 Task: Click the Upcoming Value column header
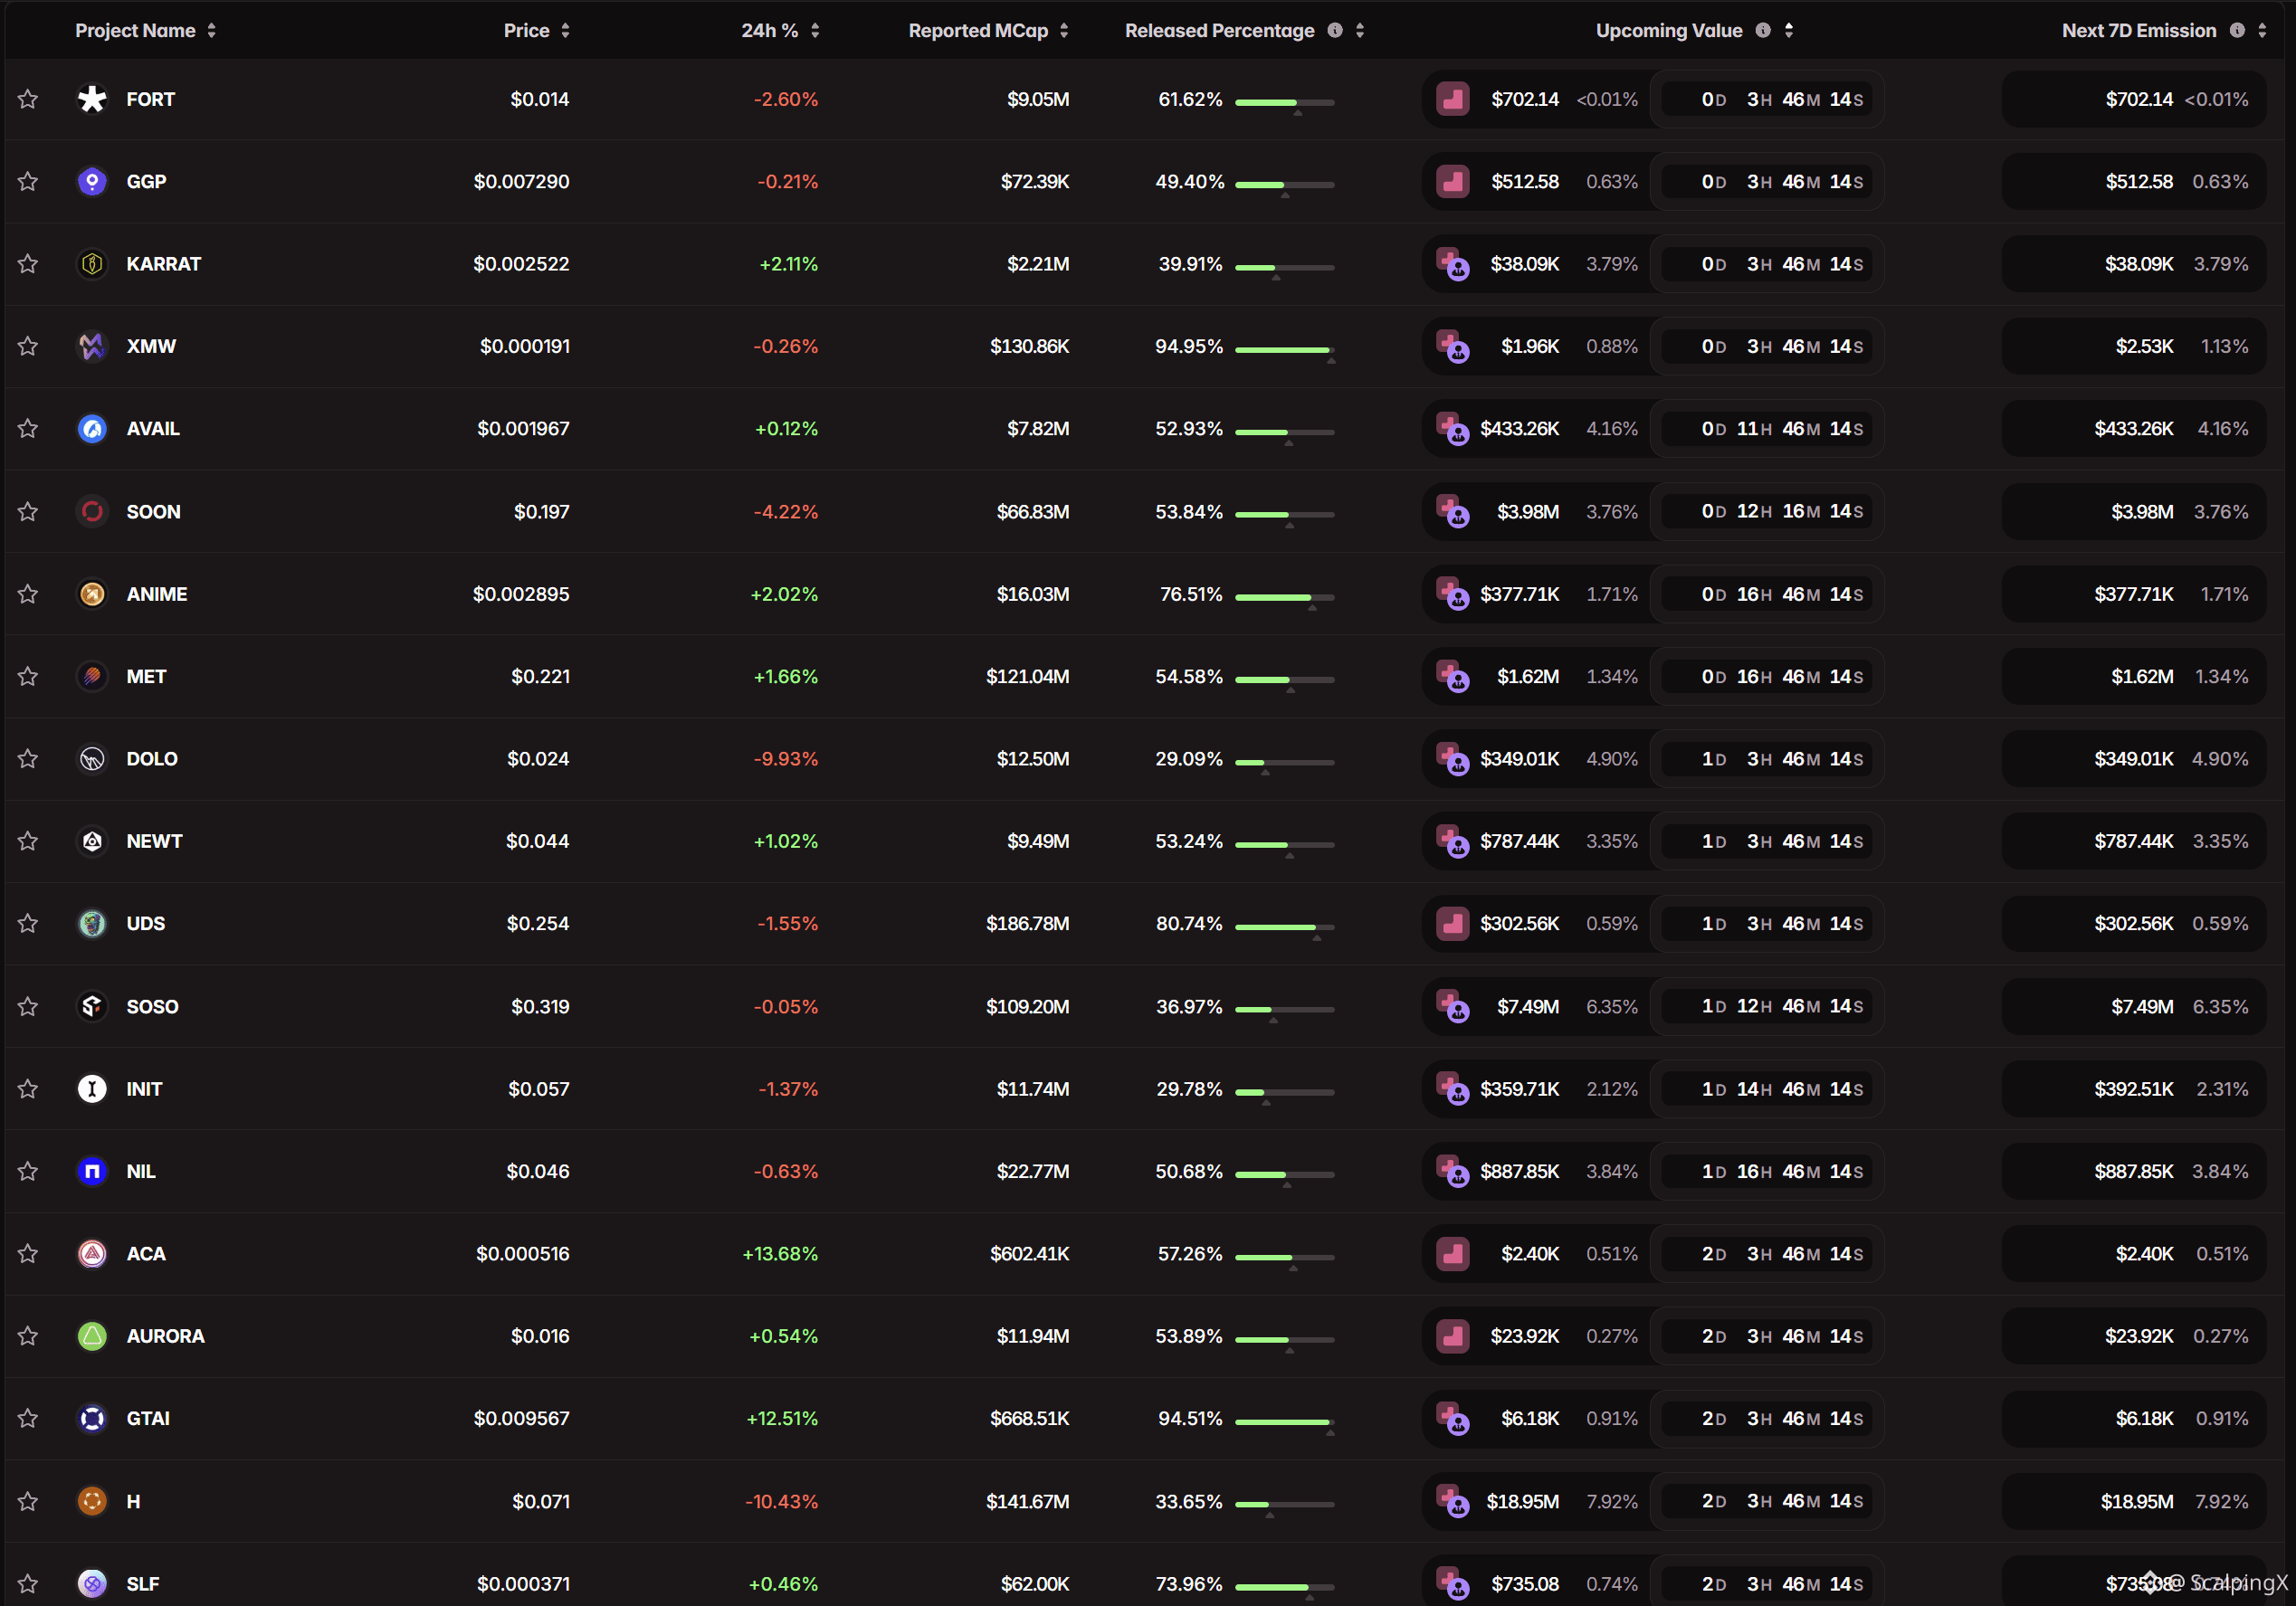1669,30
